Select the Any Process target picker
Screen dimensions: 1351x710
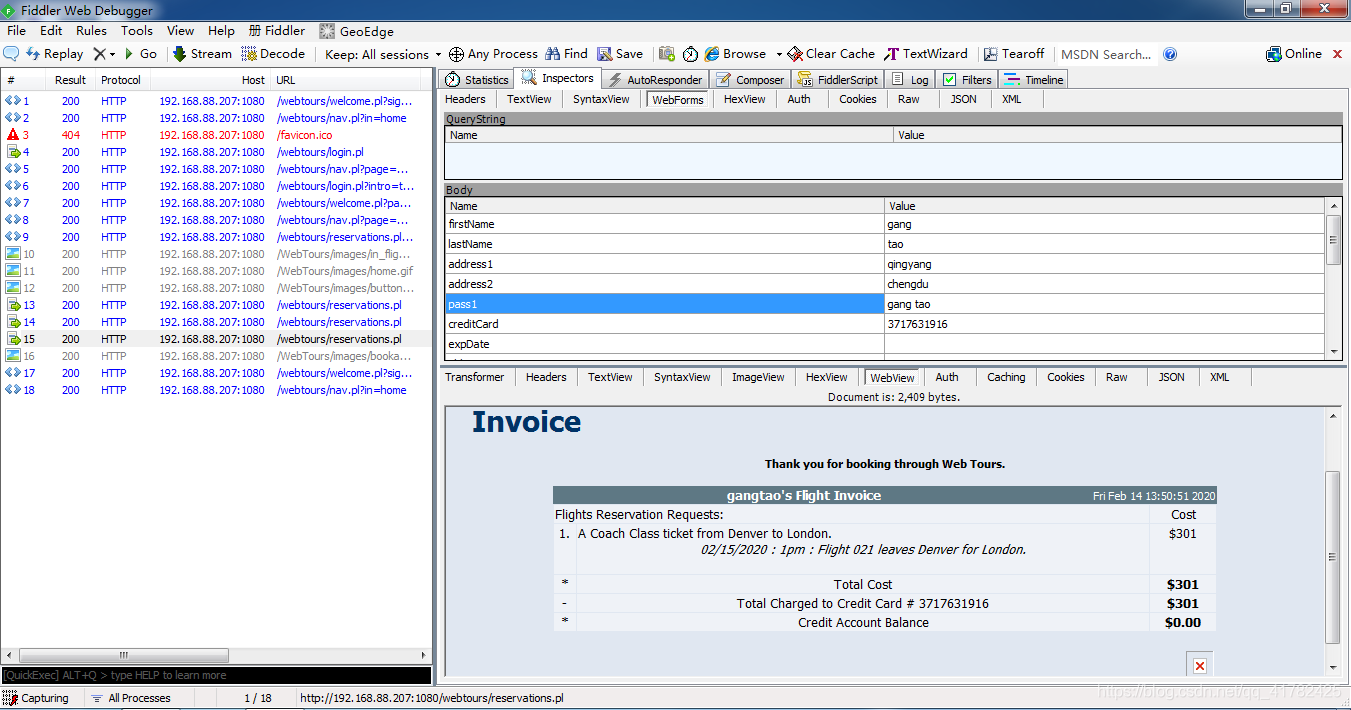coord(493,54)
